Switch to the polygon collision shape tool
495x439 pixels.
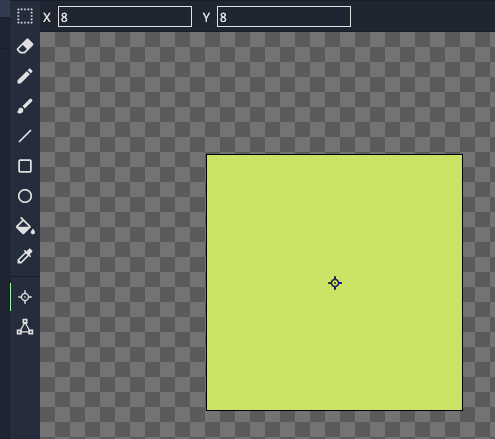click(x=25, y=327)
